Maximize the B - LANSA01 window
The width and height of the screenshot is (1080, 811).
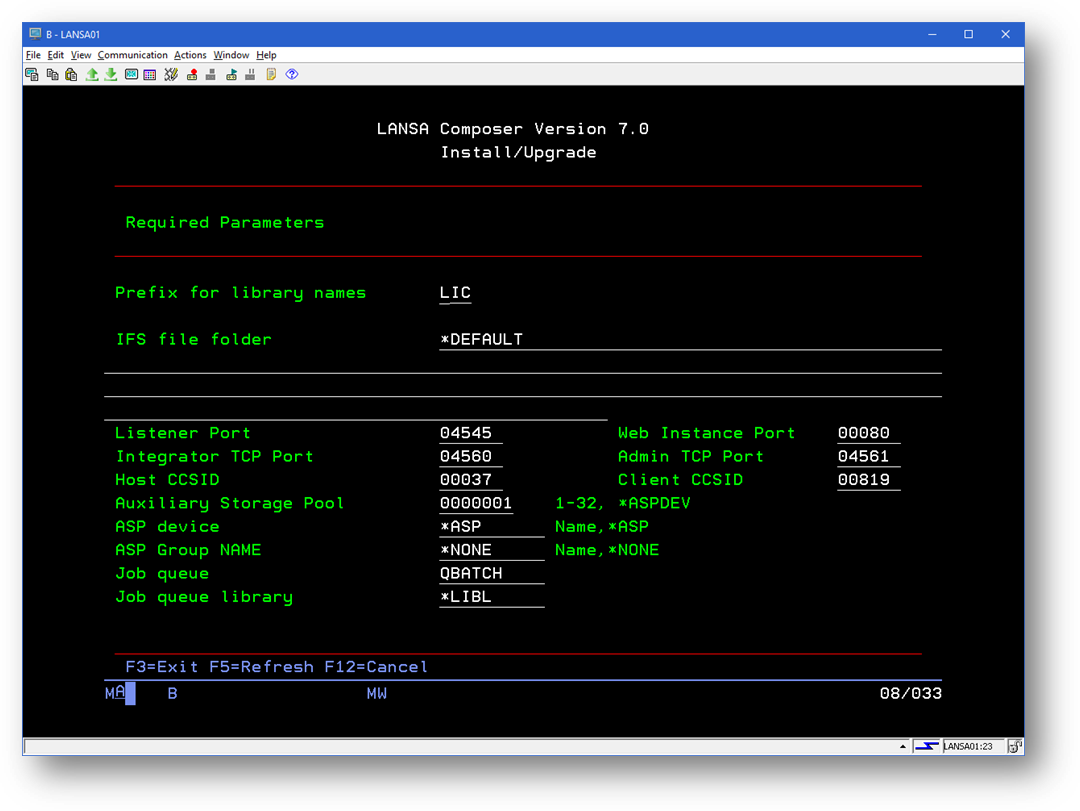coord(968,34)
